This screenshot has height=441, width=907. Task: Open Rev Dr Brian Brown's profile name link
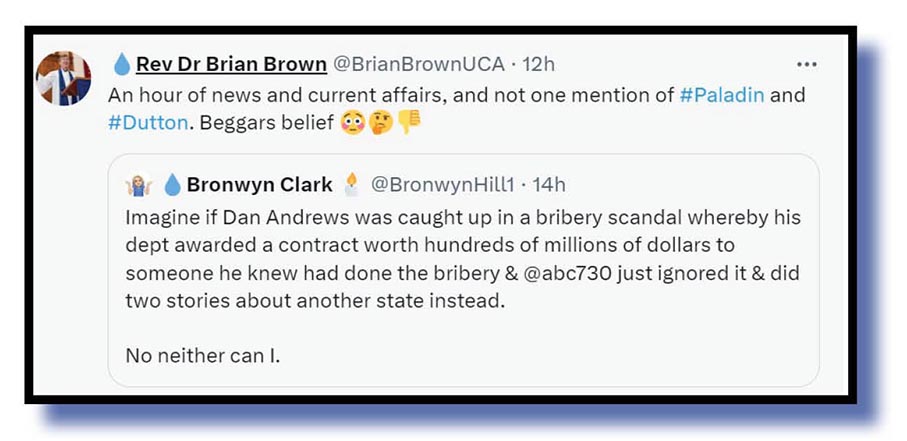231,64
